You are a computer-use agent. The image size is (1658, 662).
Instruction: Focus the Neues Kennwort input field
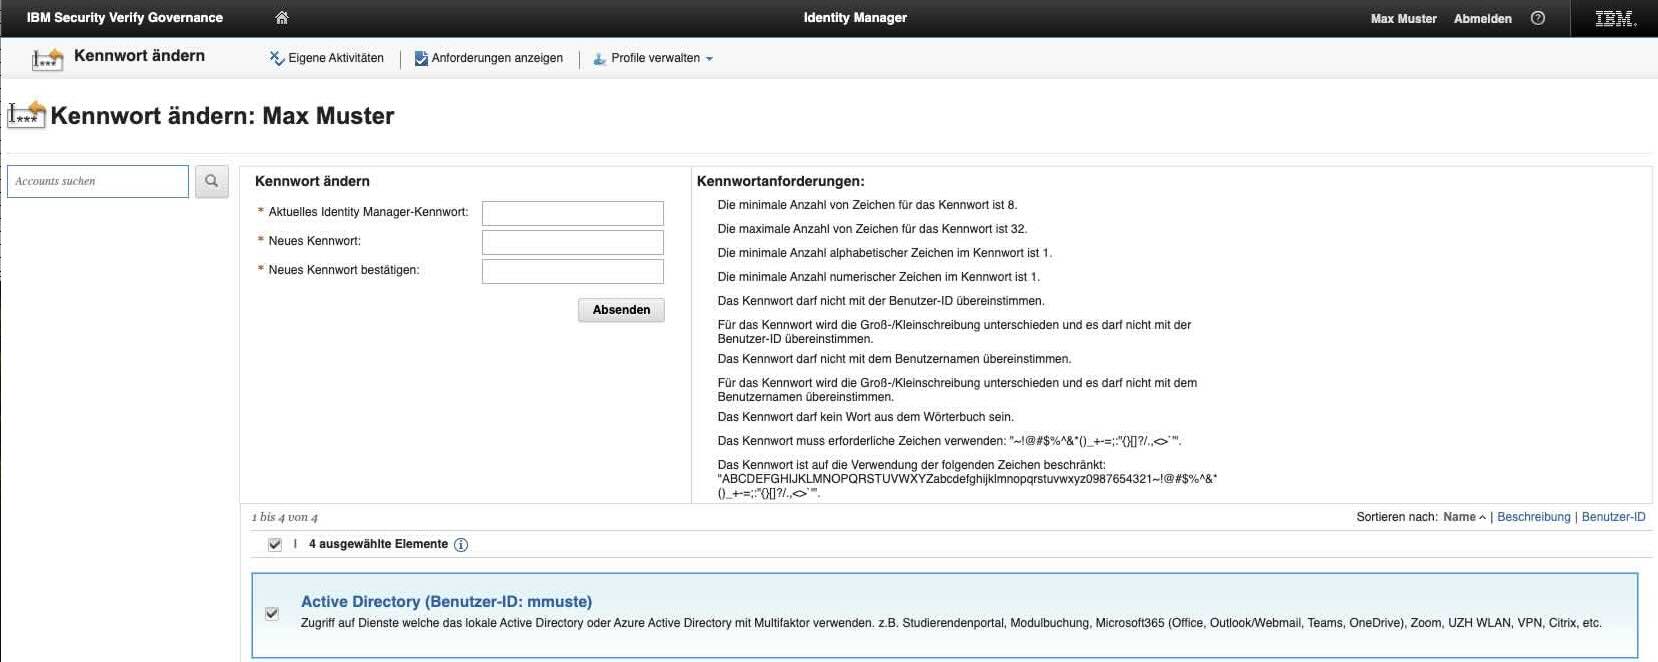572,242
